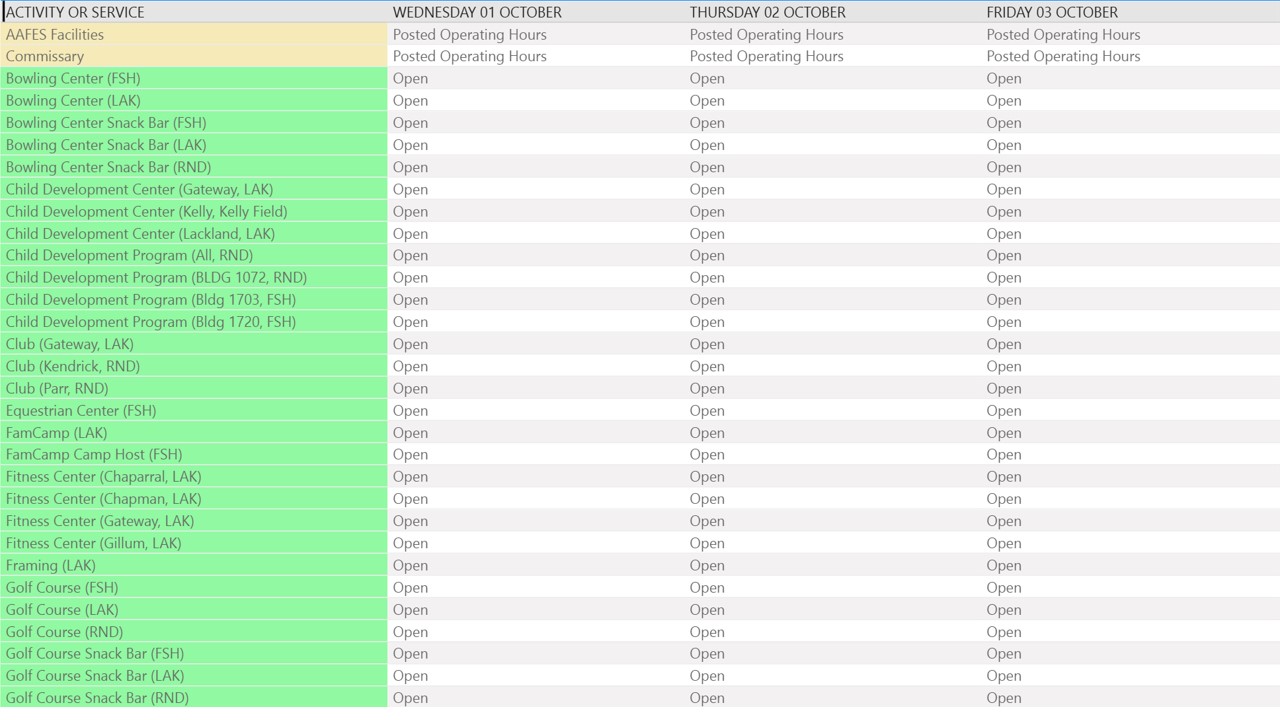Select the FamCamp Camp Host (FSH) cell
Viewport: 1280px width, 720px height.
click(94, 454)
